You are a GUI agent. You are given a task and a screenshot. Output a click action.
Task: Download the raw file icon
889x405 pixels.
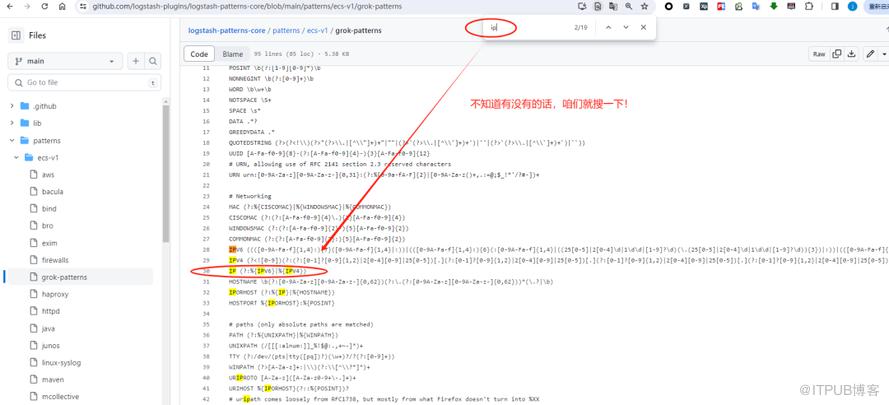coord(851,54)
